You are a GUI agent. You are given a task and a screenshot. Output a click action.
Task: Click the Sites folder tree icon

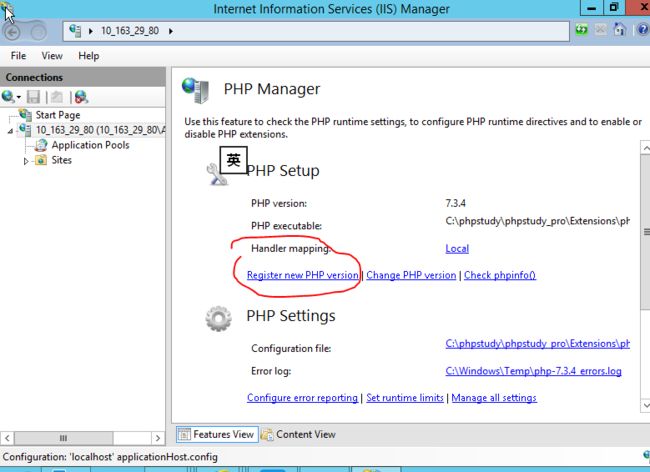41,160
